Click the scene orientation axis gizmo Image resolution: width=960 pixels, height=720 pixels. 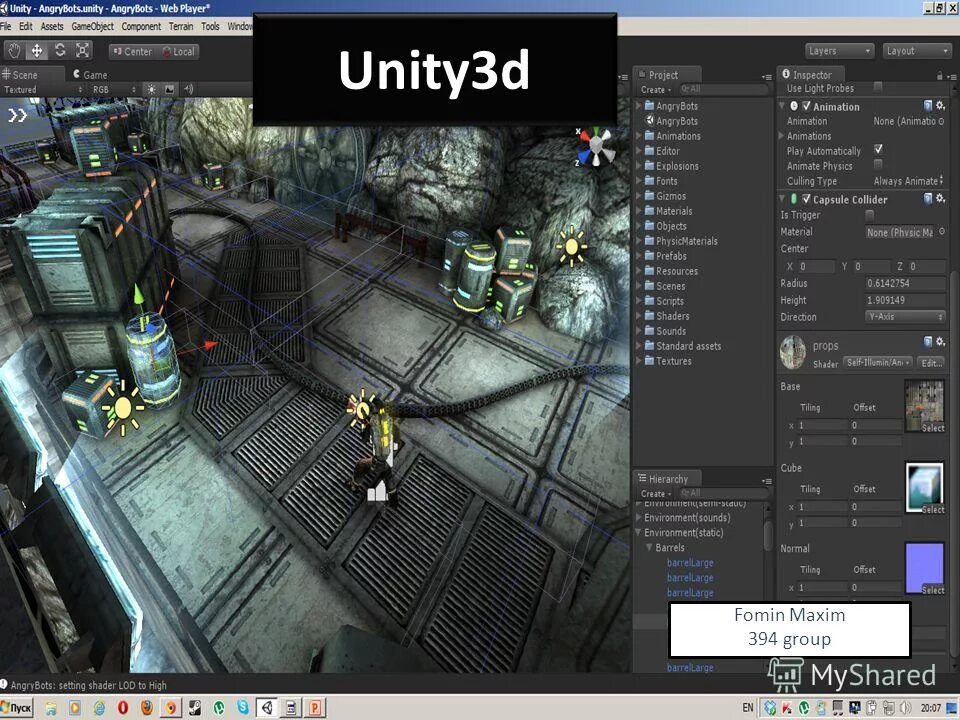point(594,147)
